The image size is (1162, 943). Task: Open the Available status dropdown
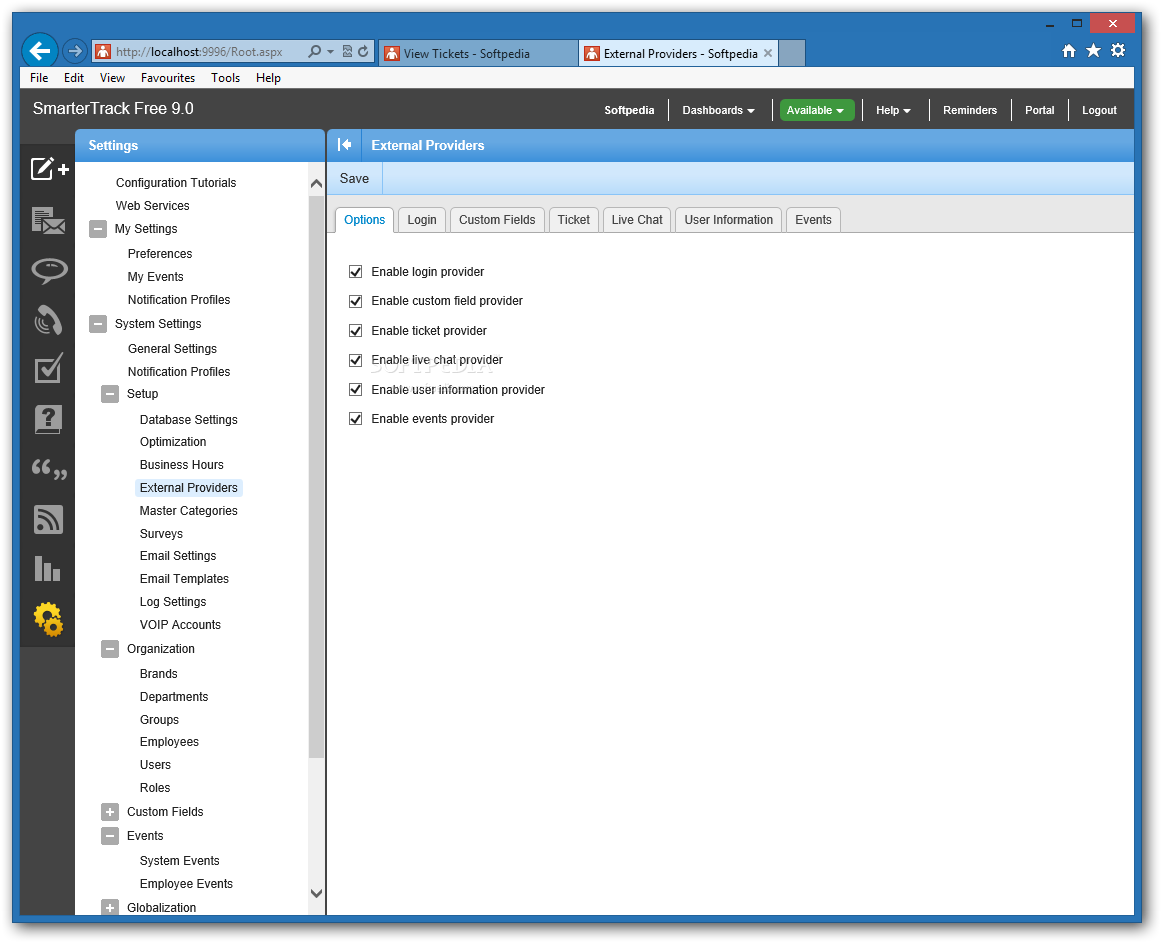click(x=817, y=110)
